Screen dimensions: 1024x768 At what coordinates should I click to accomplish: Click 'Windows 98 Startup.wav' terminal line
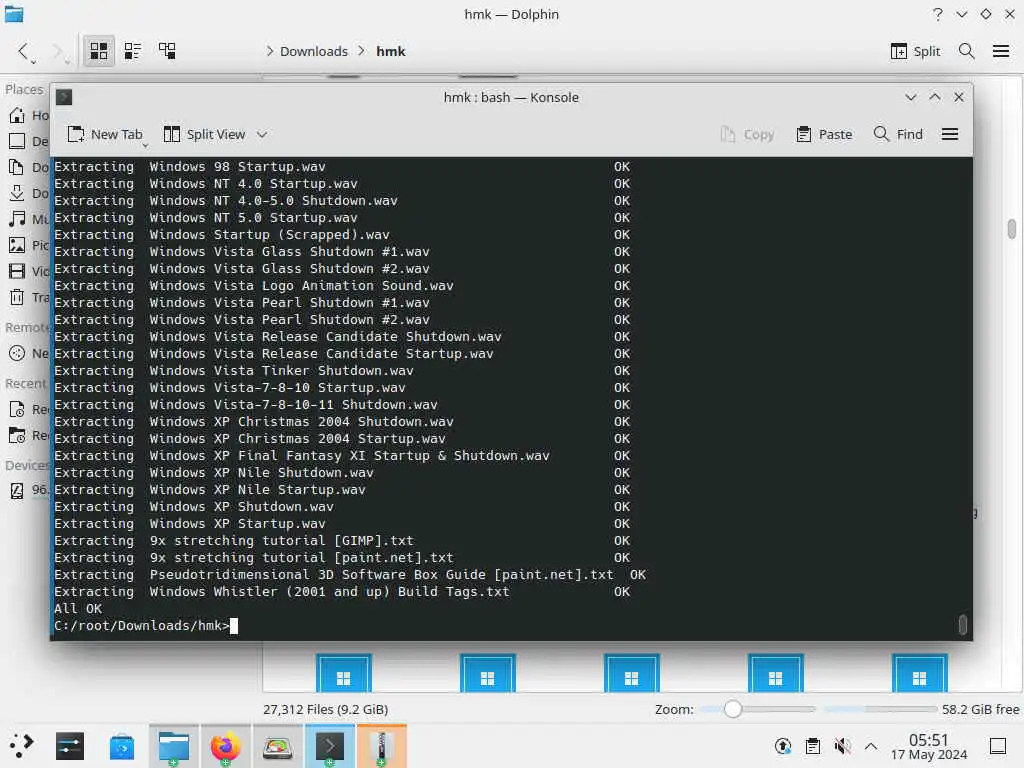pyautogui.click(x=237, y=167)
